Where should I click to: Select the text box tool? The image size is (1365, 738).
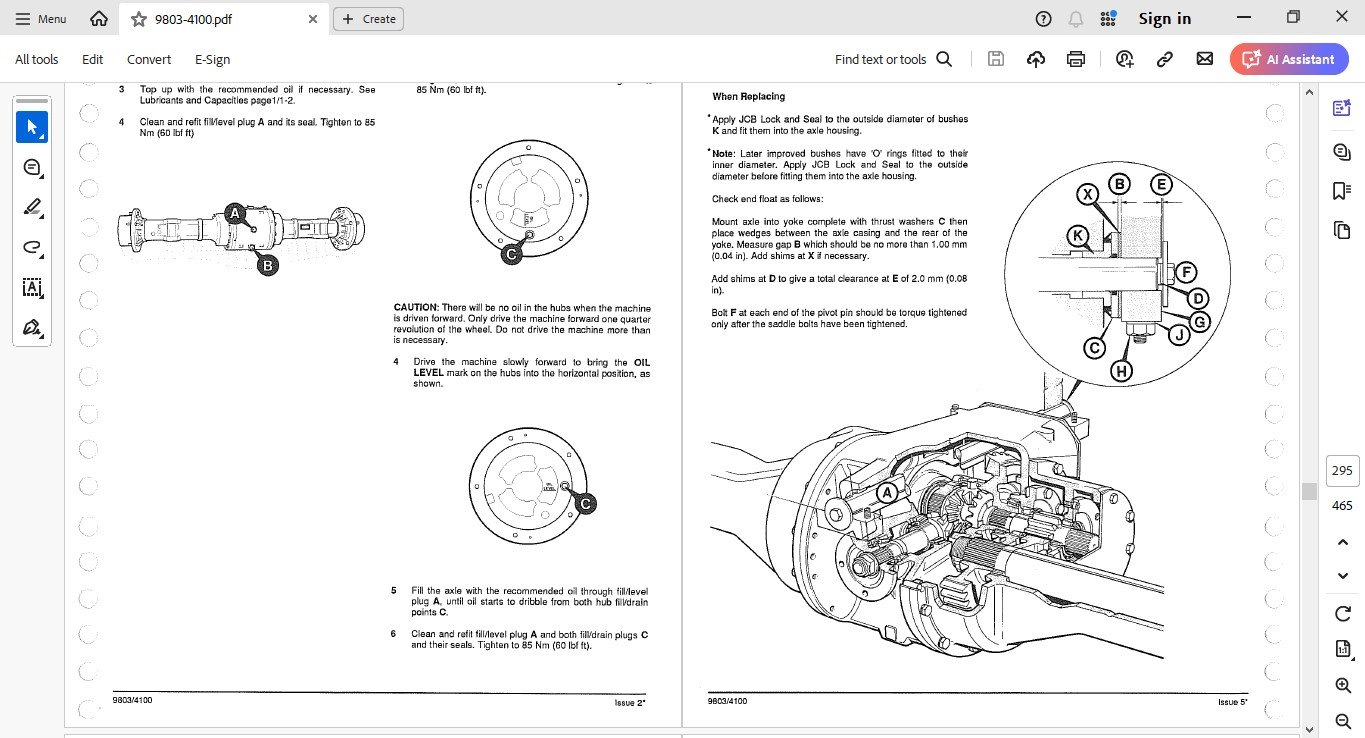[x=32, y=287]
